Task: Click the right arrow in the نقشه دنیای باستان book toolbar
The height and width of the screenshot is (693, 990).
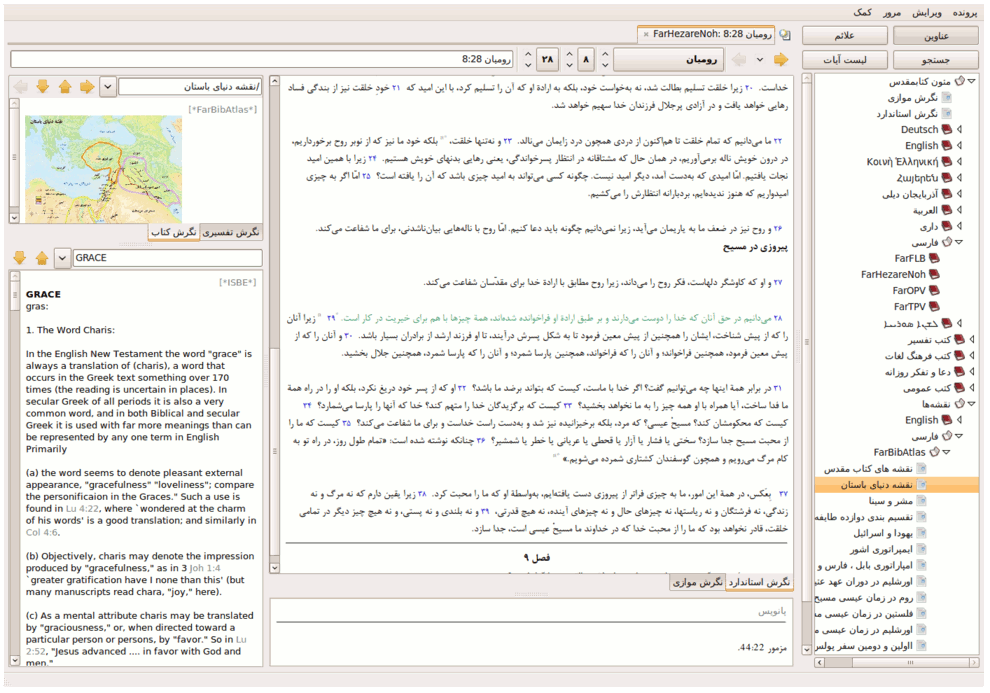Action: (x=86, y=86)
